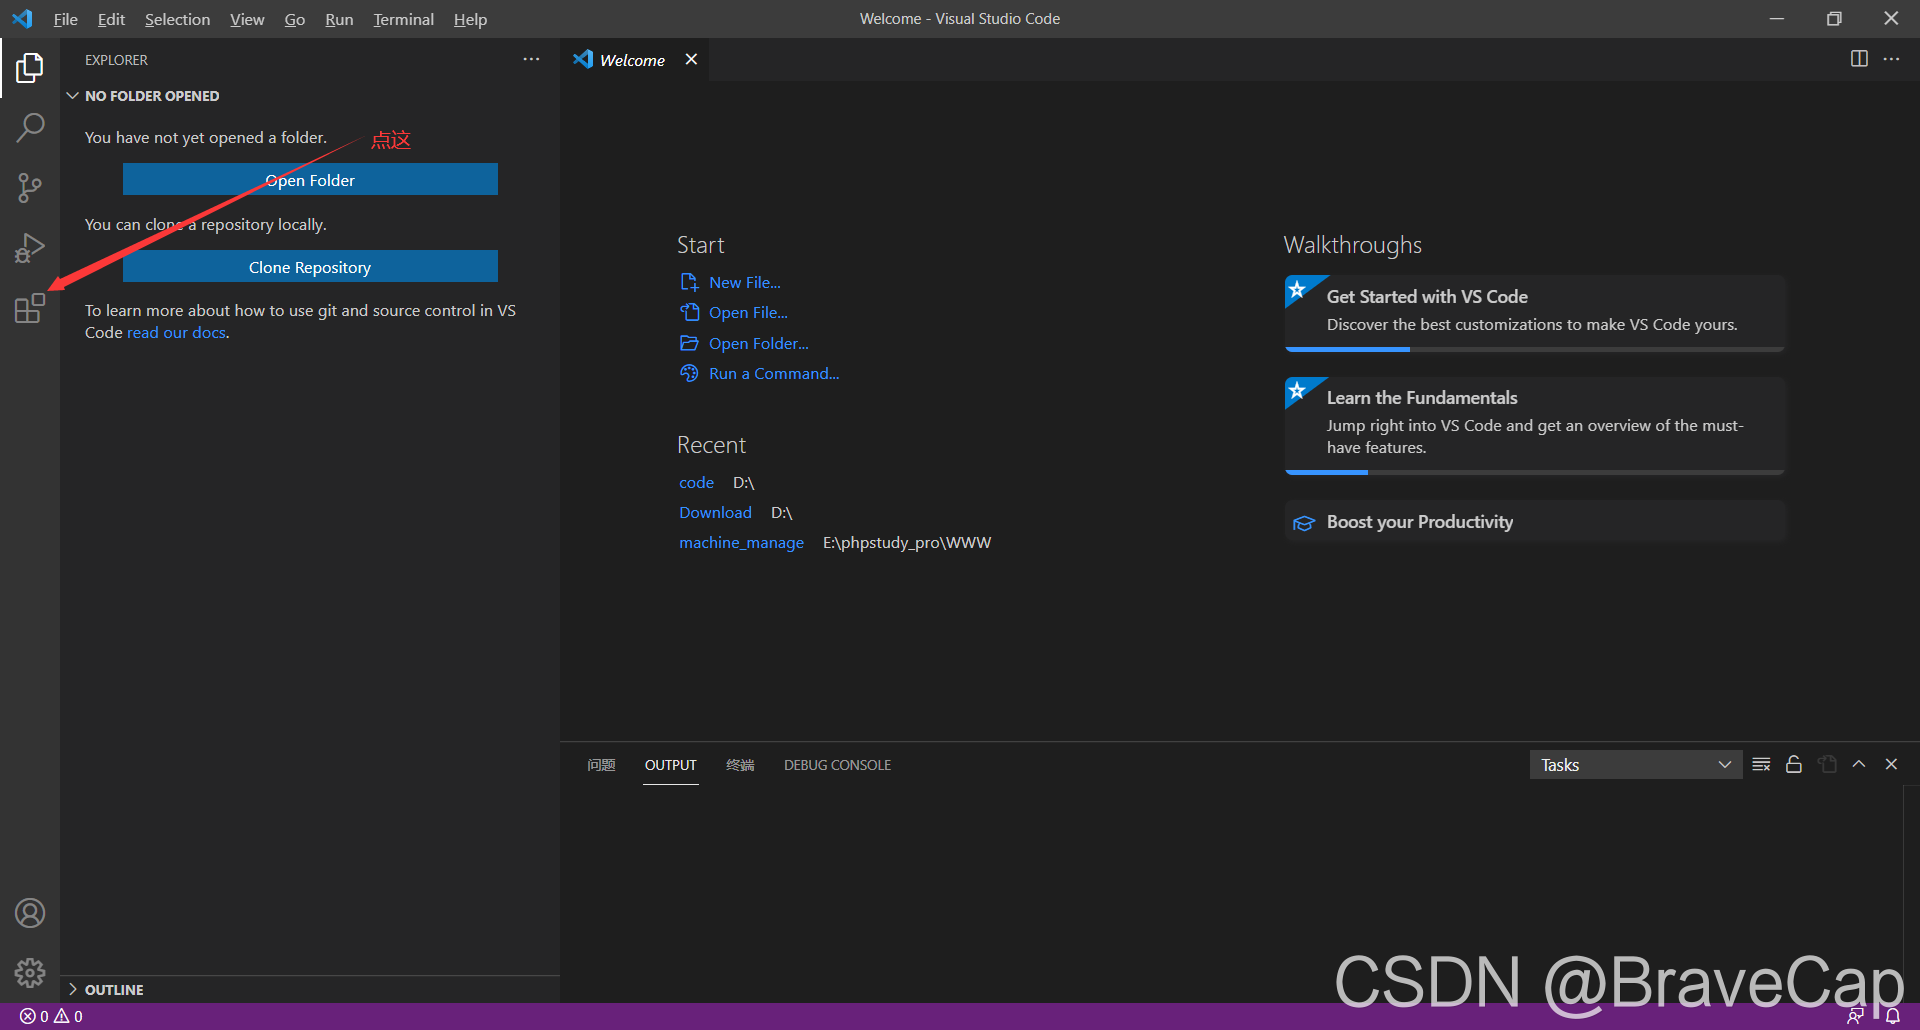Close the bottom panel

pyautogui.click(x=1891, y=764)
